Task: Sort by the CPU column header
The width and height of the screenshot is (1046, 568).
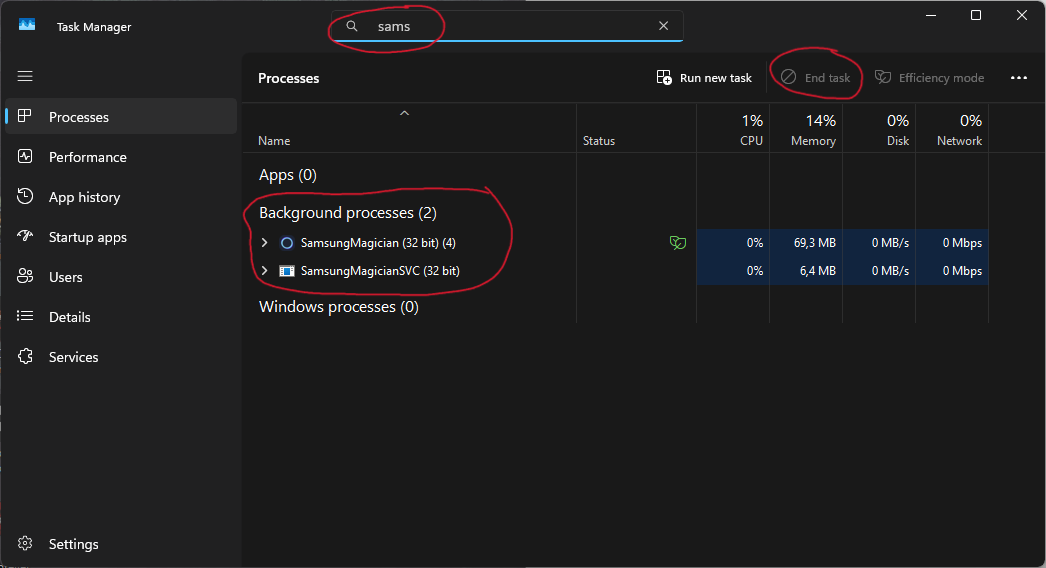Action: coord(733,129)
